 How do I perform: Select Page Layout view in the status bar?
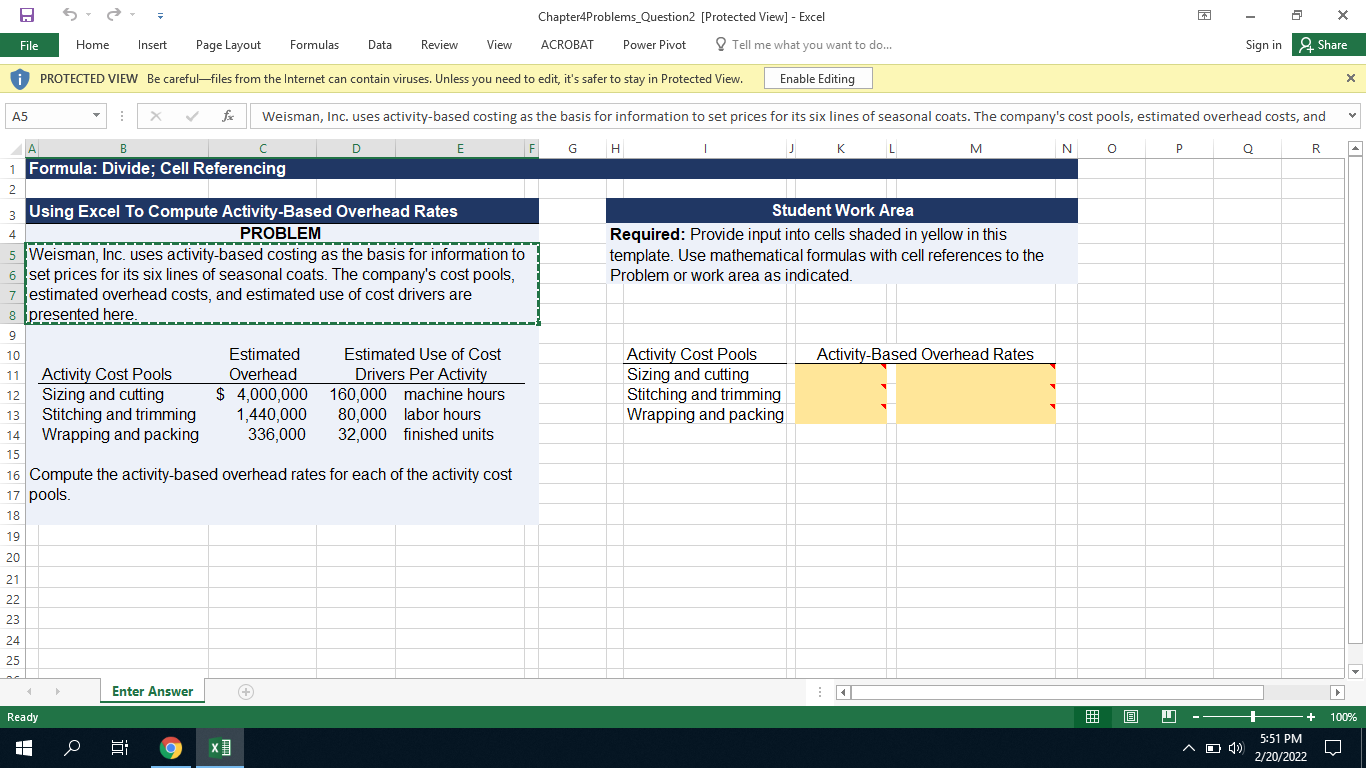point(1130,716)
